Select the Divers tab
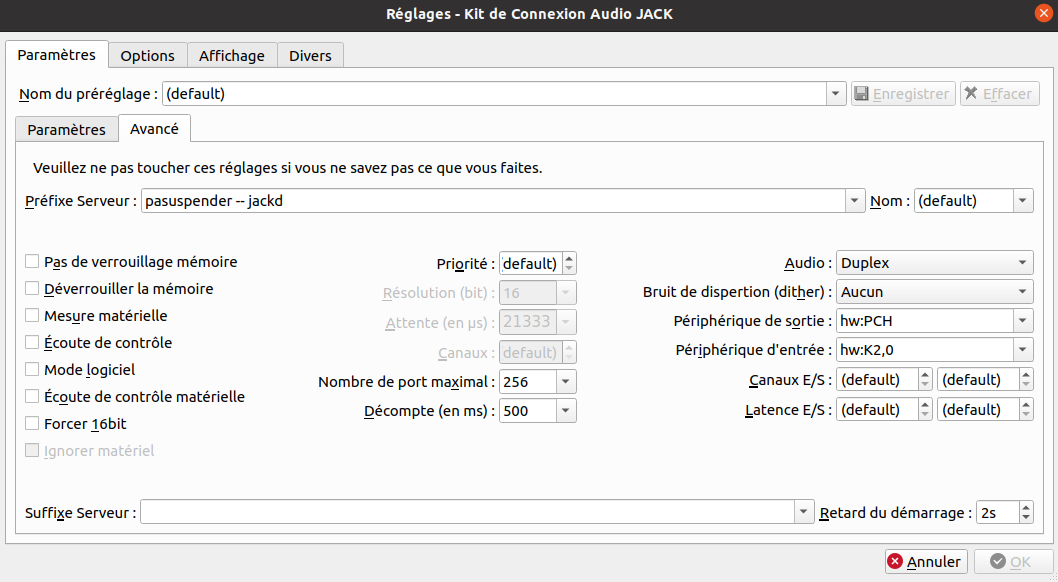1058x582 pixels. click(x=310, y=56)
